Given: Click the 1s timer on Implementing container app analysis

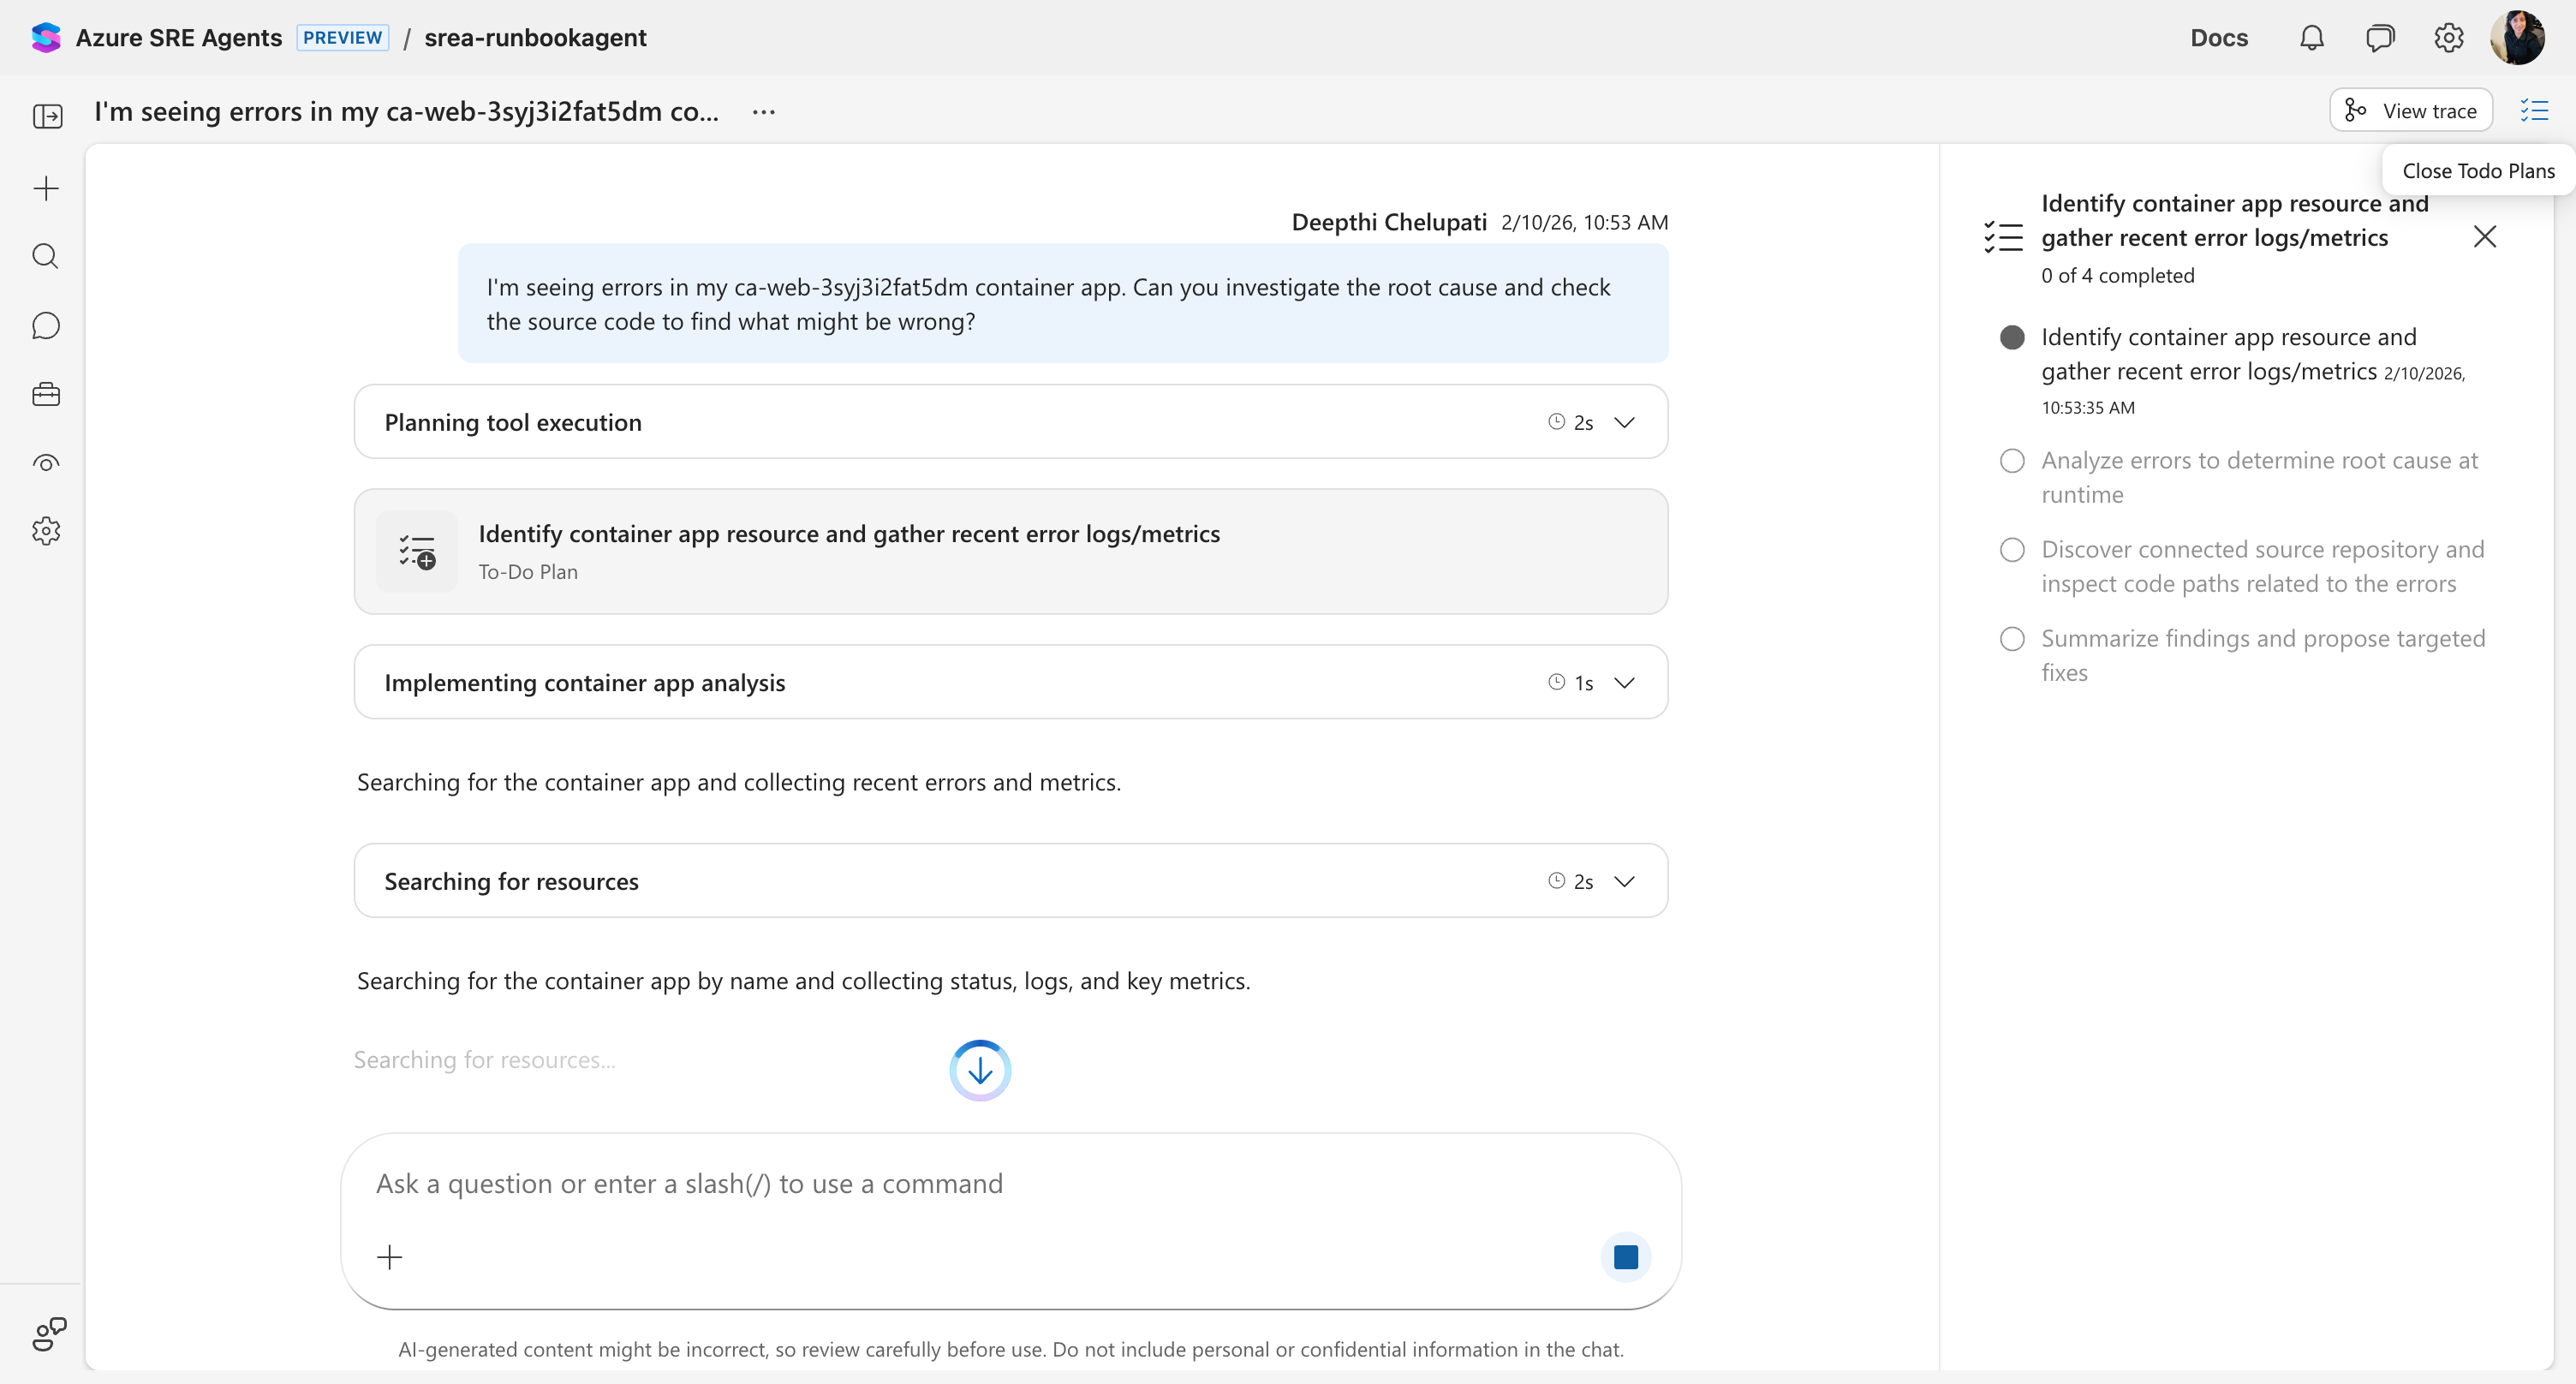Looking at the screenshot, I should coord(1571,682).
